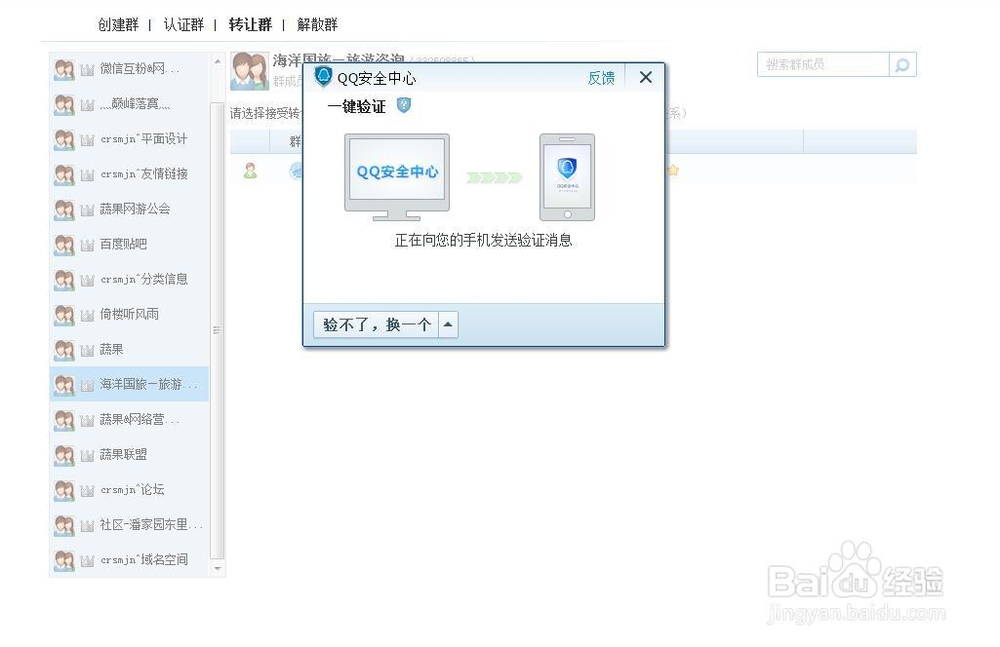The width and height of the screenshot is (1000, 647).
Task: Select the group 蔬果联盟
Action: 129,454
